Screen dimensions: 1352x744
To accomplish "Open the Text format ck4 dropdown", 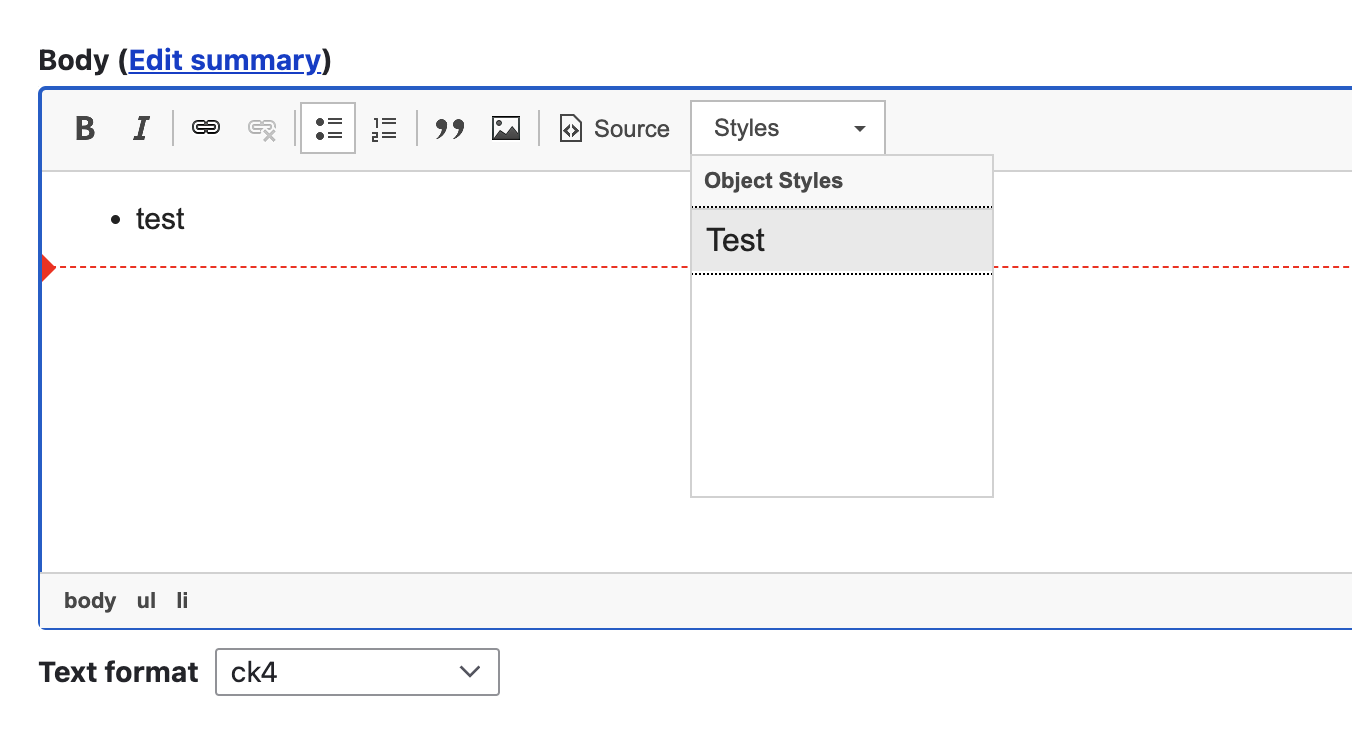I will [x=357, y=672].
